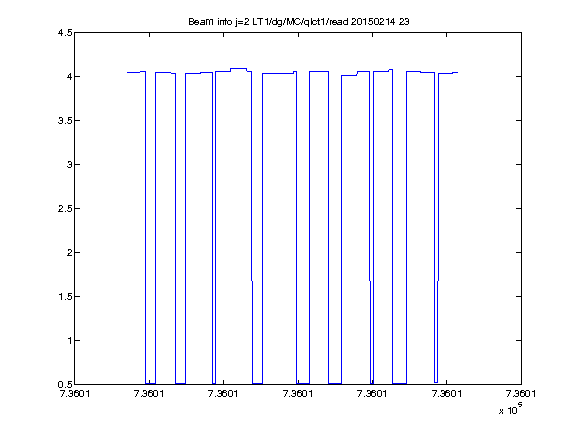Select the first x-axis tick label 7.3601
The image size is (576, 432).
coord(75,394)
